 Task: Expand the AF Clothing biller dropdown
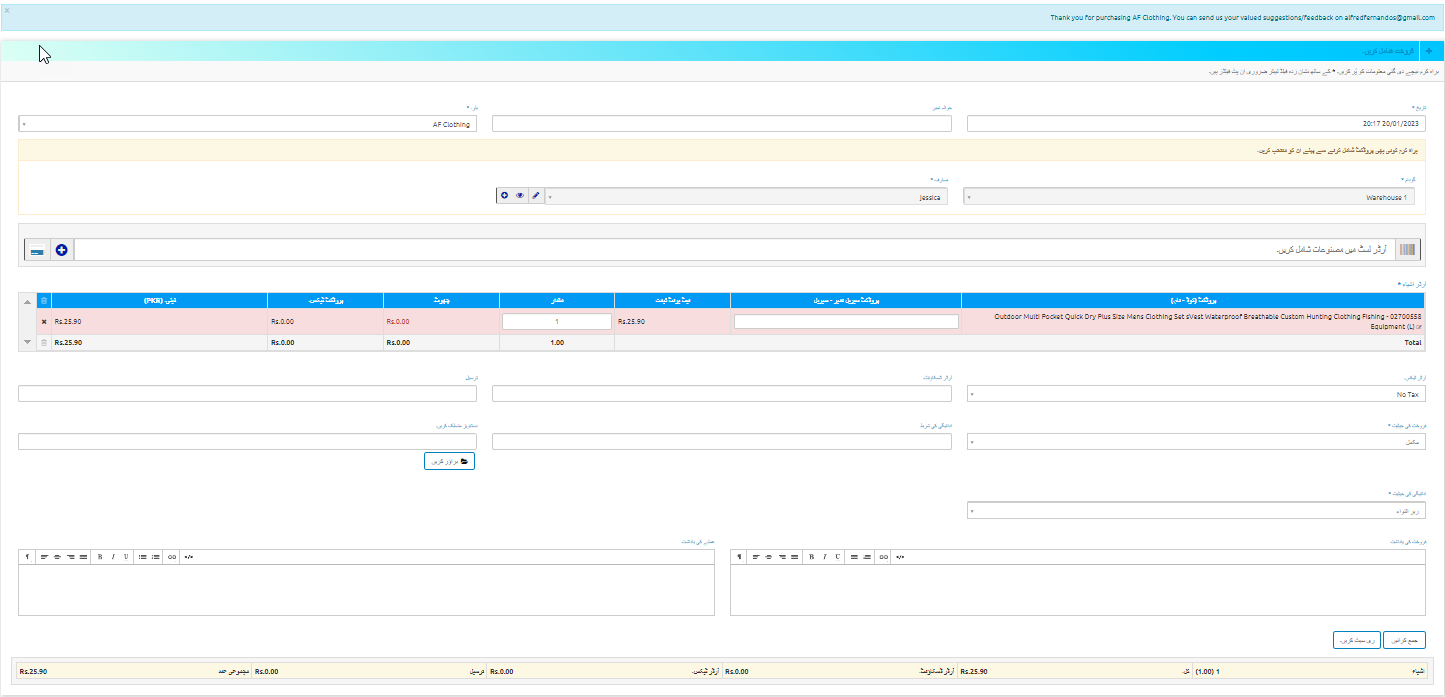(247, 124)
